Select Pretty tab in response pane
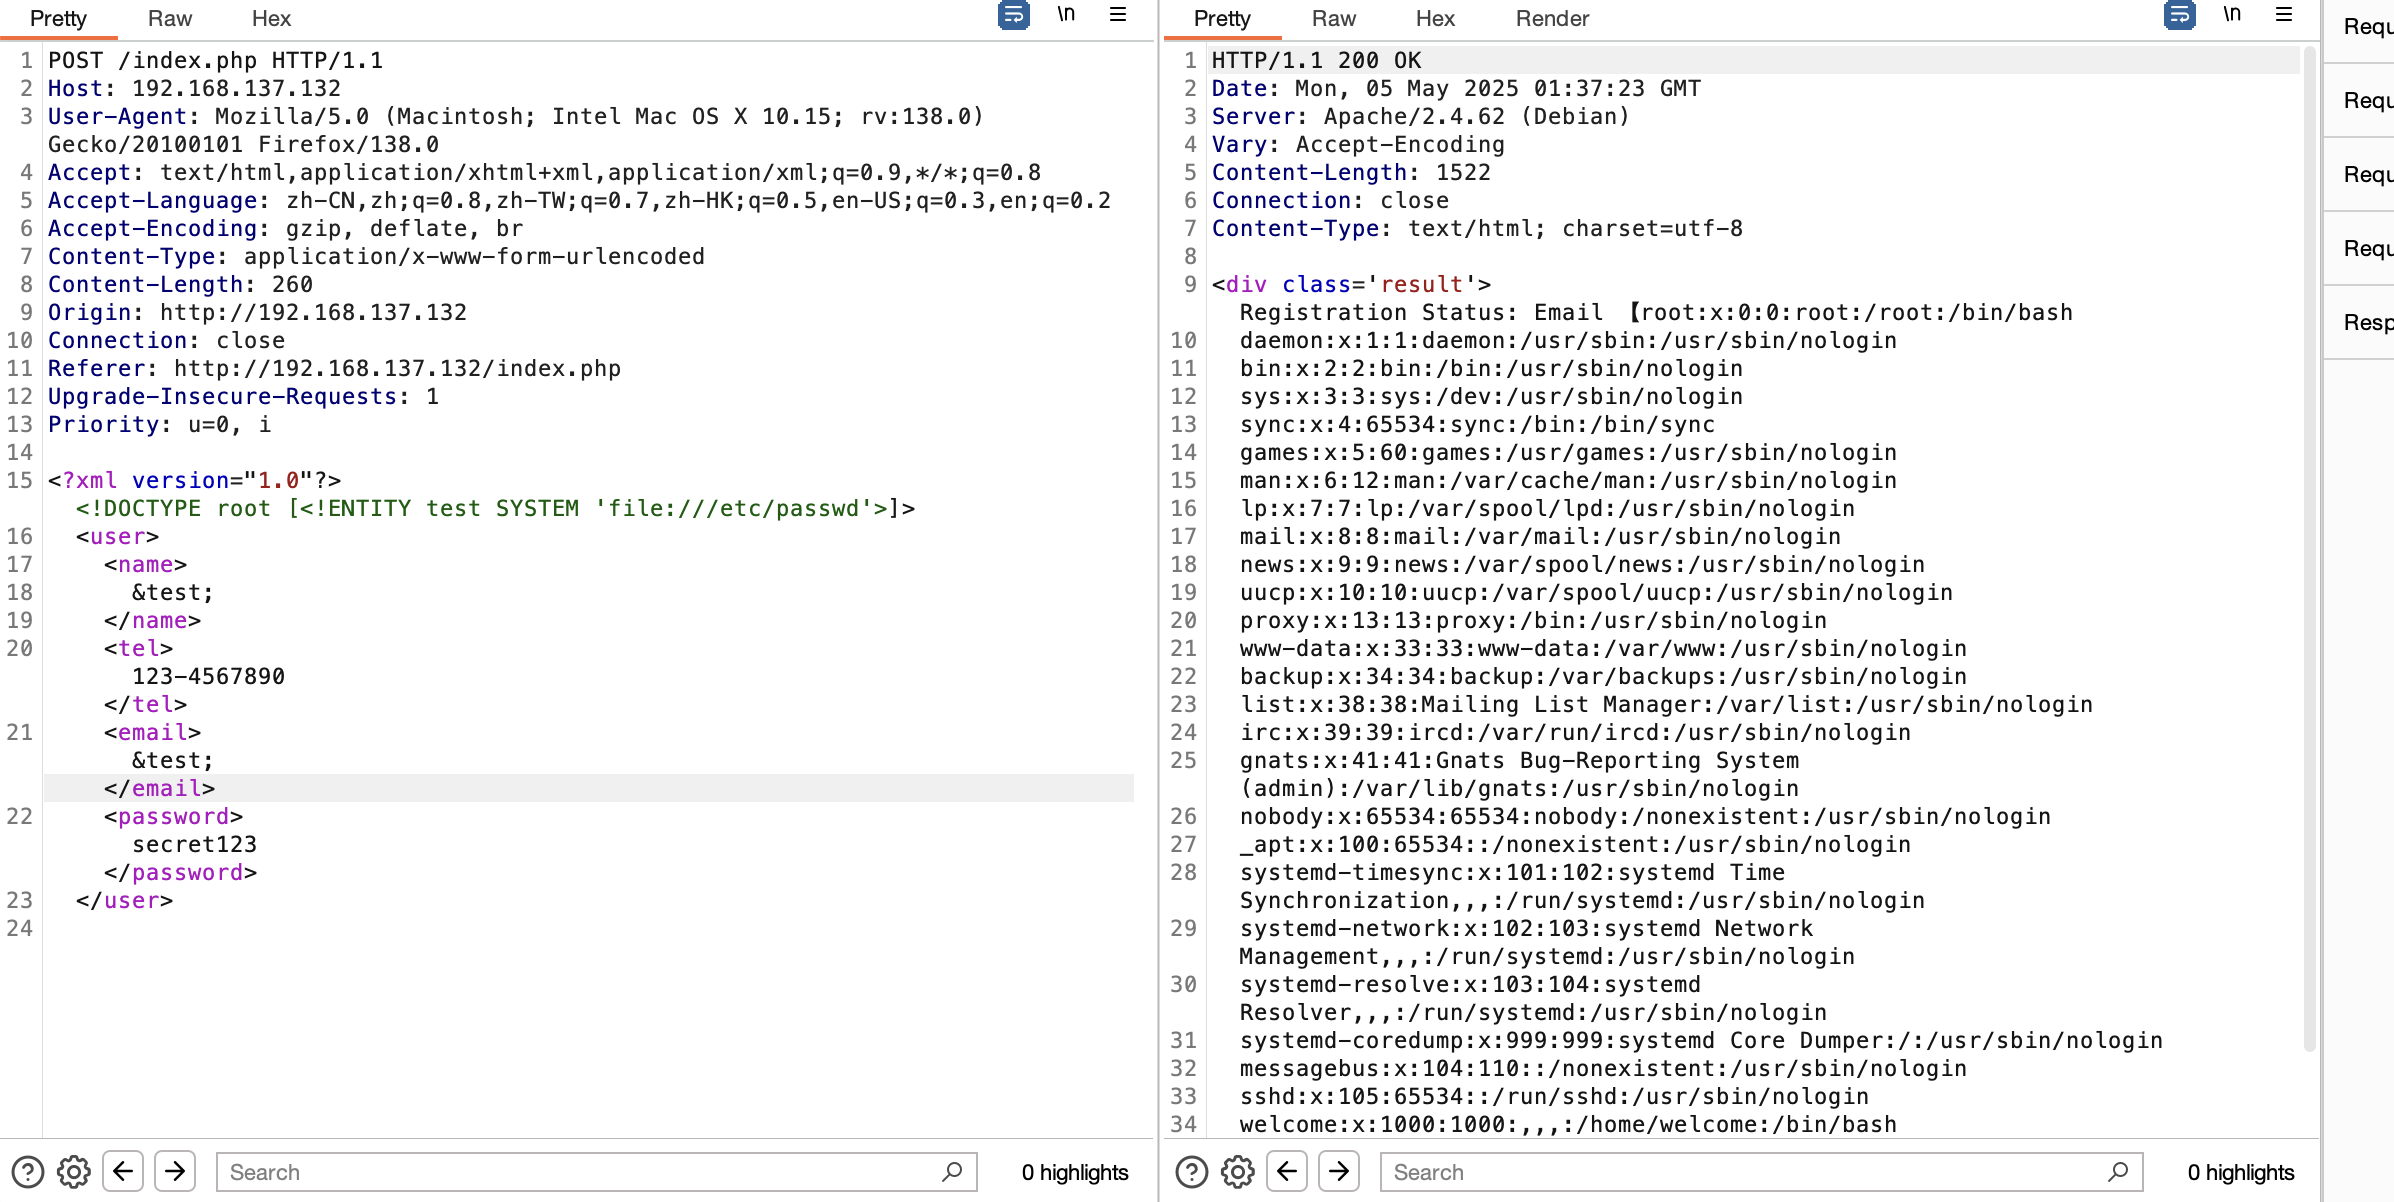The width and height of the screenshot is (2394, 1202). [1222, 19]
